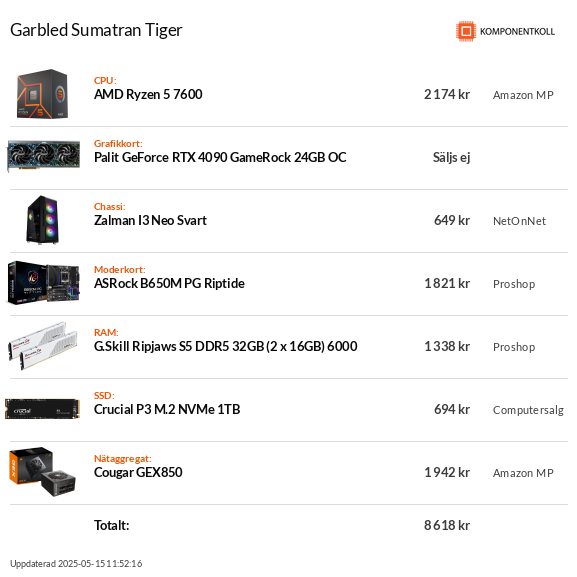Open the Cougar GEX850 power supply image
The image size is (577, 577).
43,472
